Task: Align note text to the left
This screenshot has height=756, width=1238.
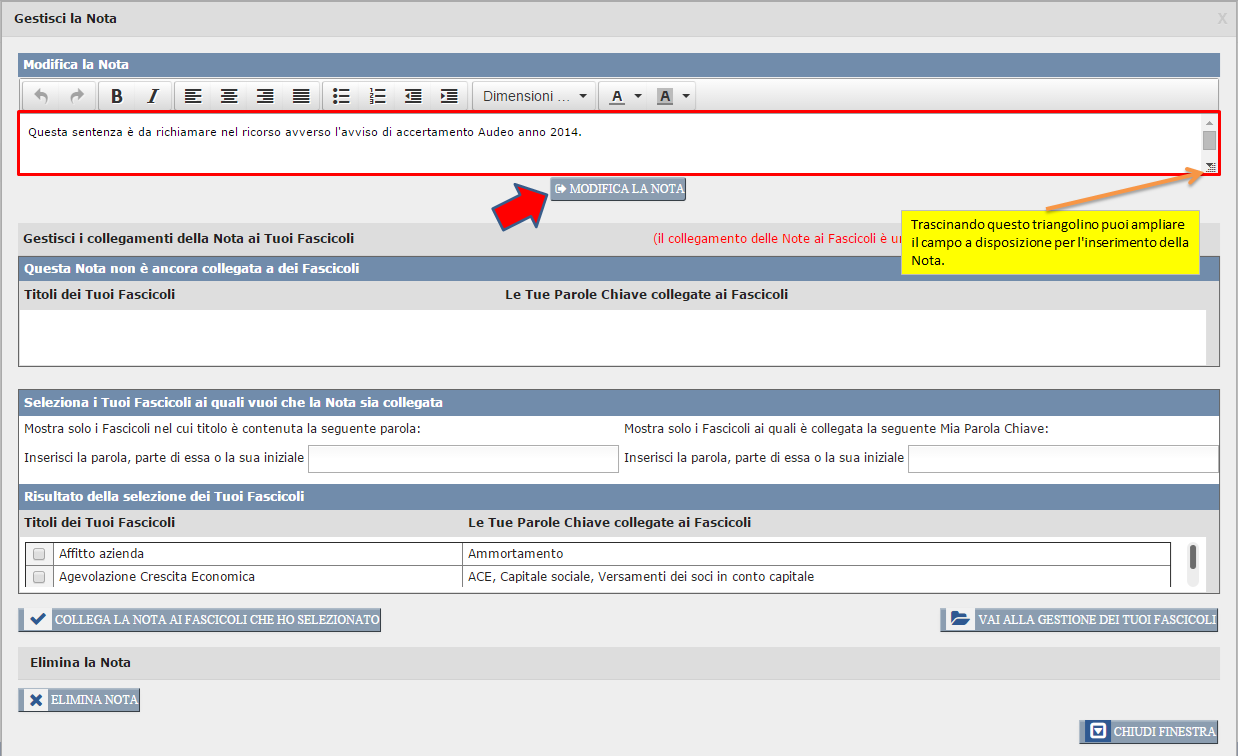Action: 193,96
